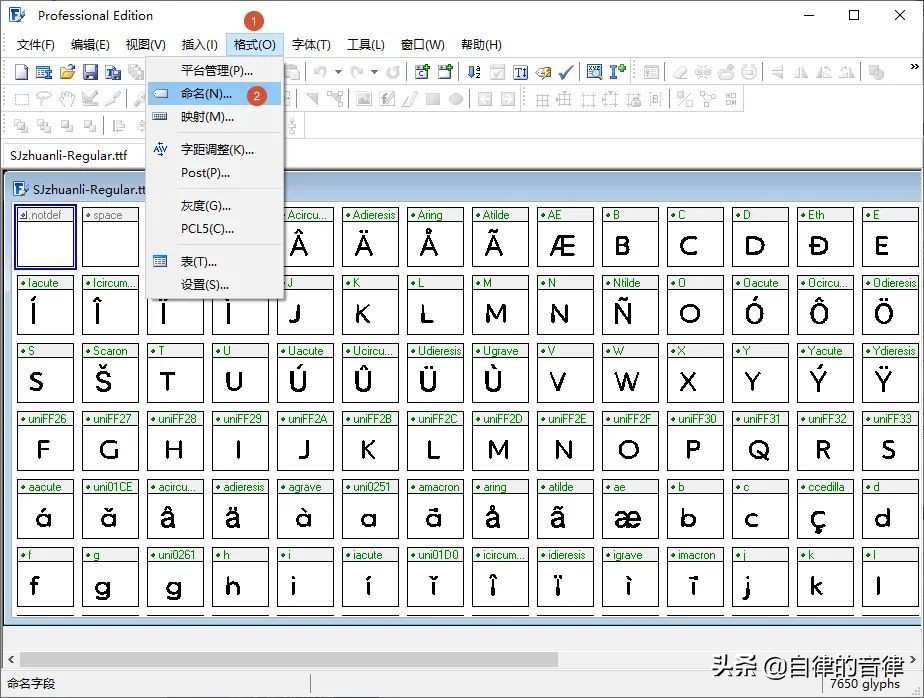Click the Open folder toolbar icon

coord(67,72)
